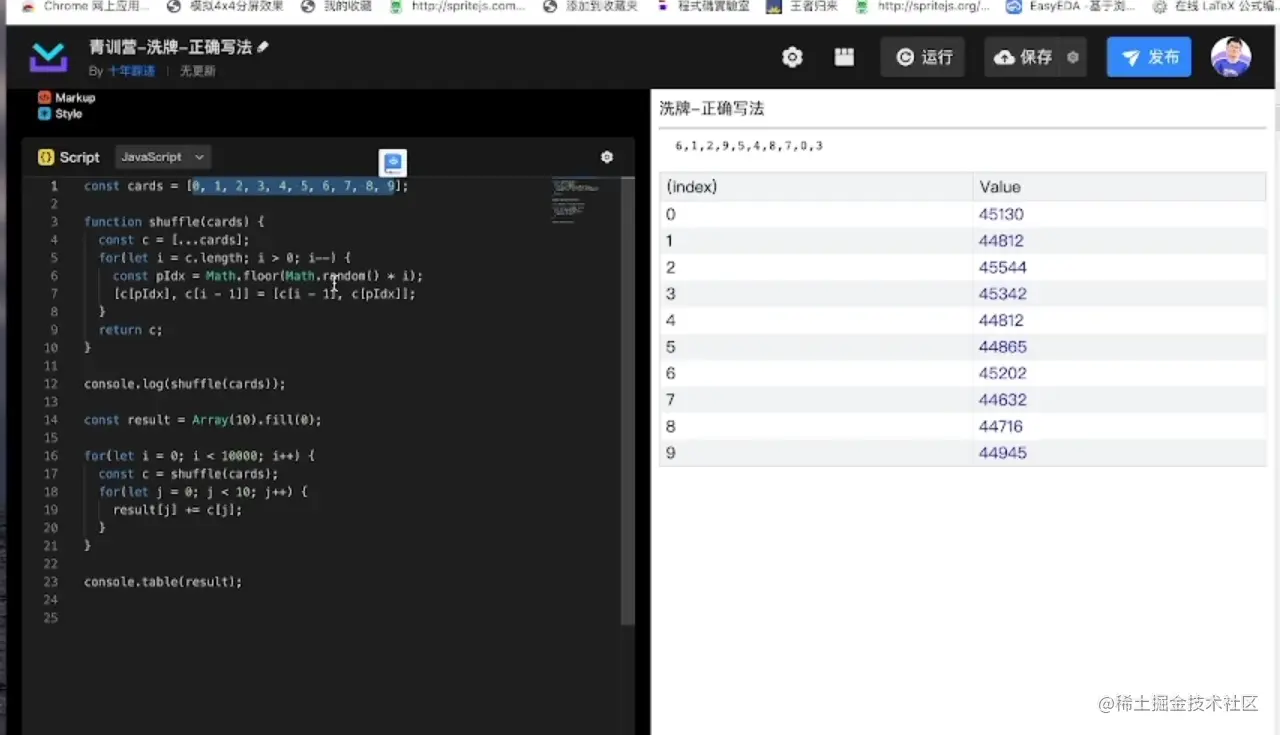This screenshot has width=1280, height=735.
Task: Open the 程式碼實驗室 bookmark
Action: pyautogui.click(x=703, y=6)
